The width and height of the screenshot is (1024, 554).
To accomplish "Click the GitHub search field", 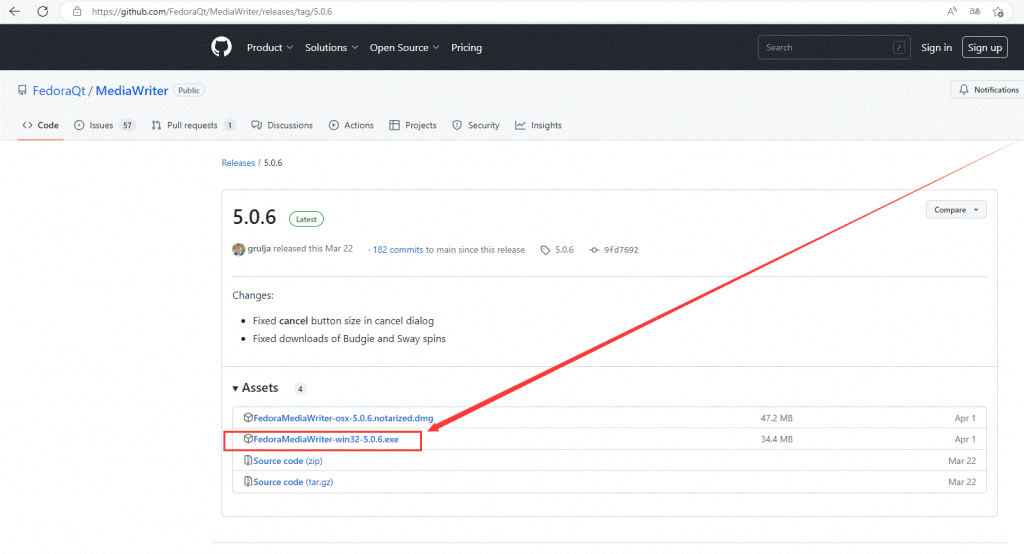I will coord(835,47).
